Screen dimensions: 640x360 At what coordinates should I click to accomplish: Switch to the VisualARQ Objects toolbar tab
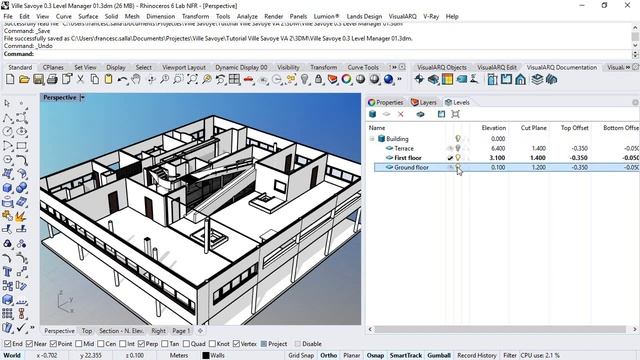pos(442,67)
